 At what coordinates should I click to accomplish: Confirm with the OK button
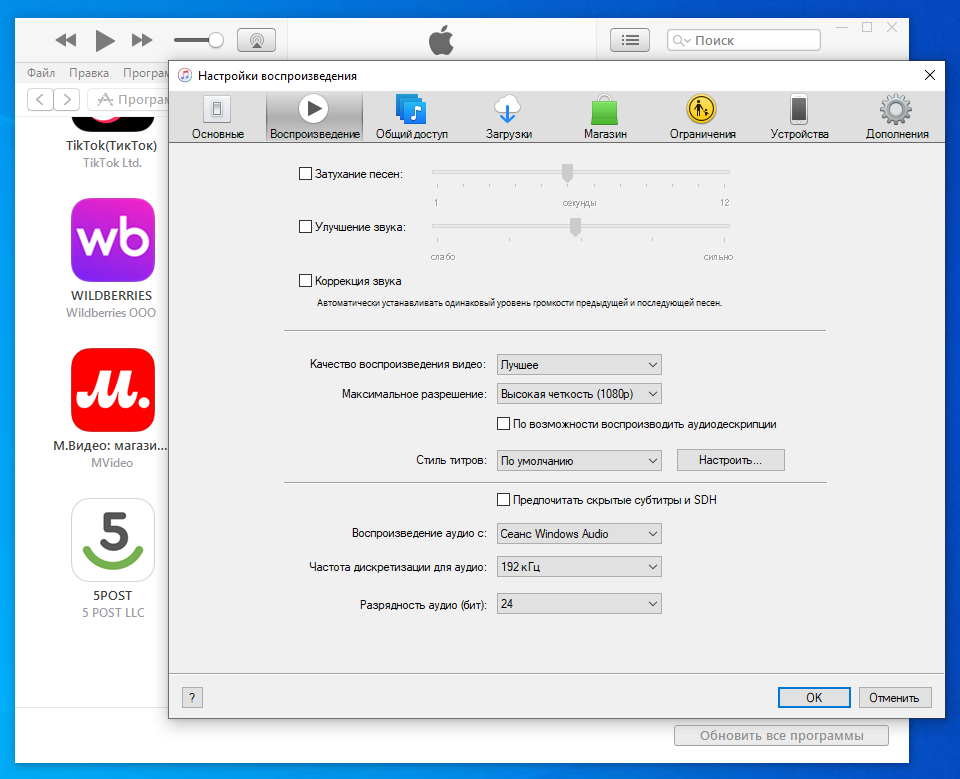click(x=814, y=698)
